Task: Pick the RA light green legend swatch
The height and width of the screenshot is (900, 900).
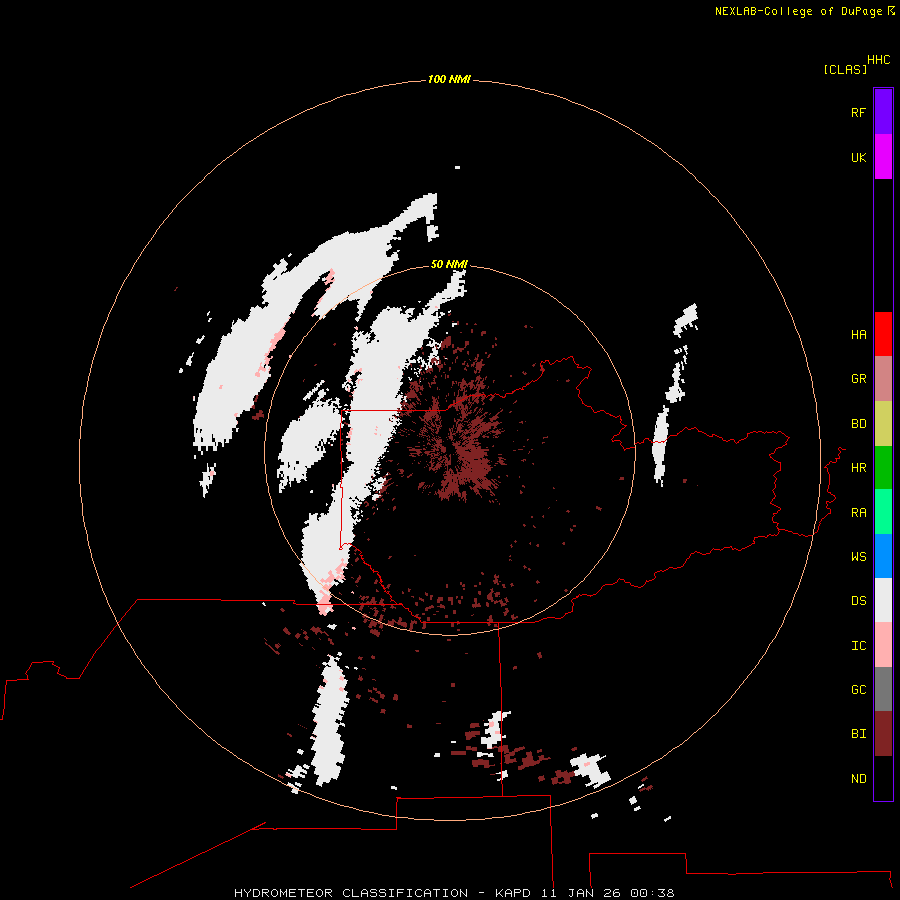Action: (883, 512)
